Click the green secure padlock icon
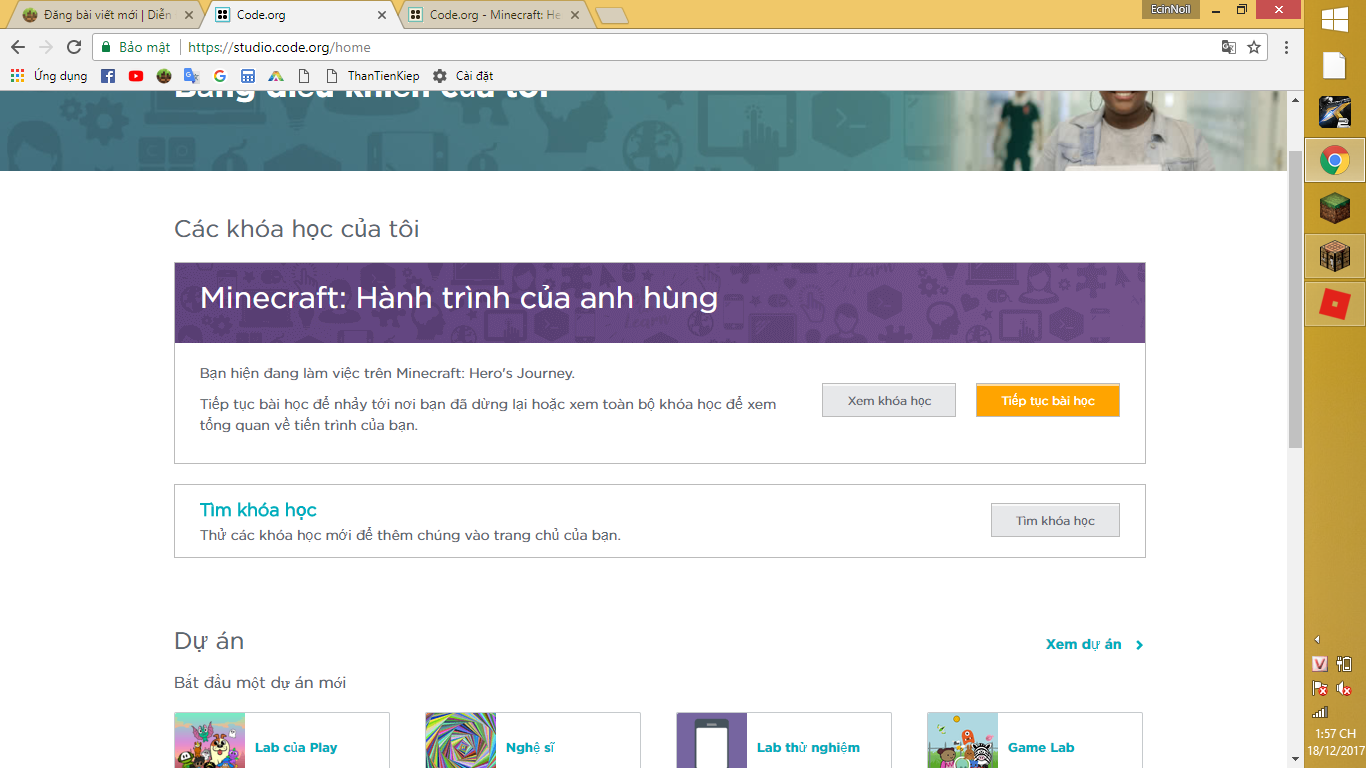The height and width of the screenshot is (768, 1366). pyautogui.click(x=106, y=47)
